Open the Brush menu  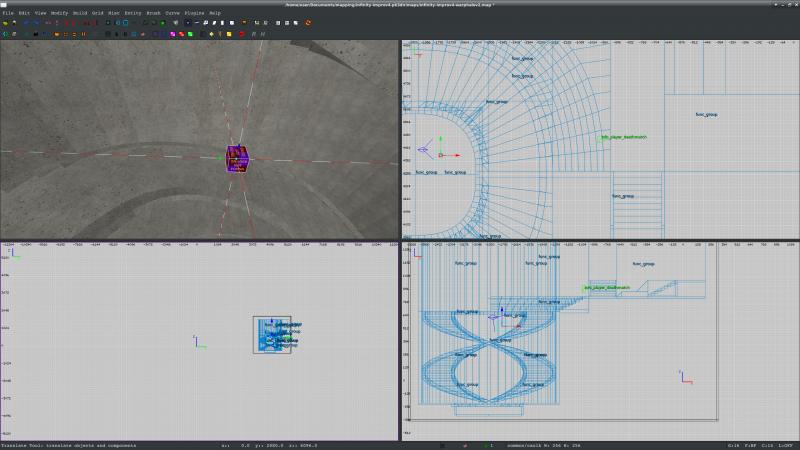coord(153,12)
